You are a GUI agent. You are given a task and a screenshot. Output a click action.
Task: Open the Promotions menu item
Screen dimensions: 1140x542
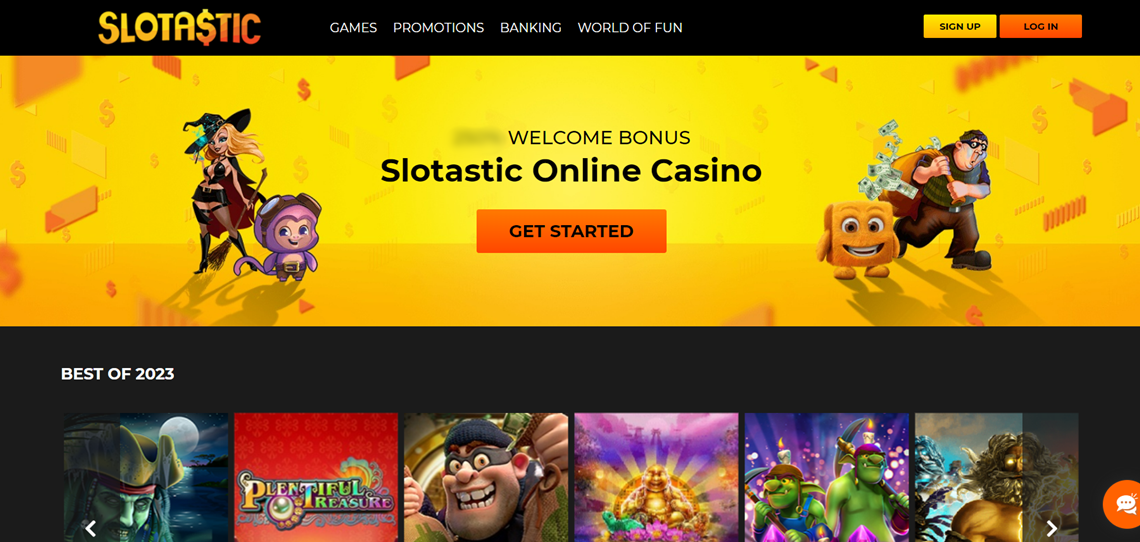438,28
